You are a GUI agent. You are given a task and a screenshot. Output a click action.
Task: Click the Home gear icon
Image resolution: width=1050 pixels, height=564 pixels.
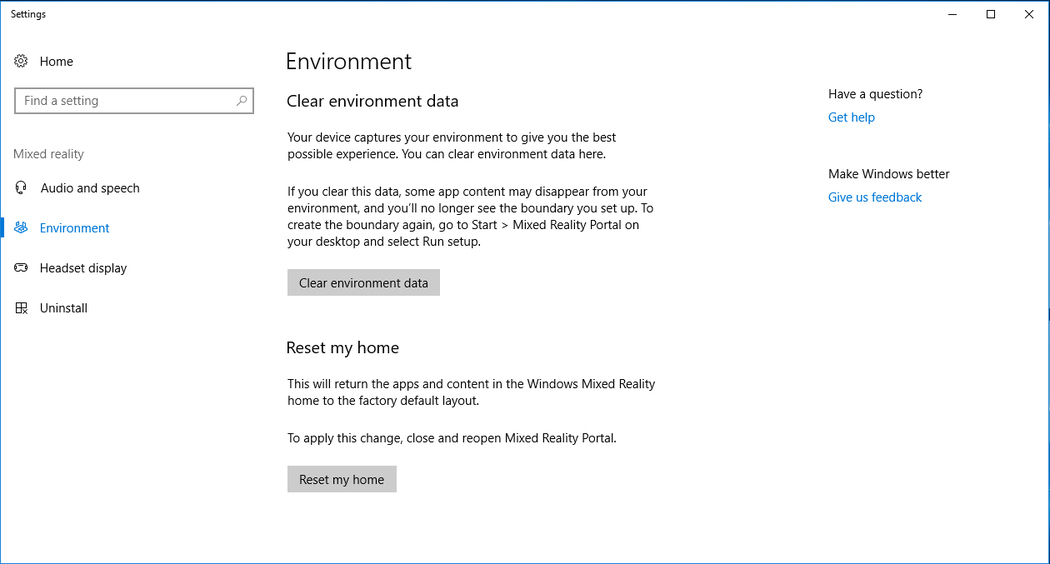[x=21, y=62]
